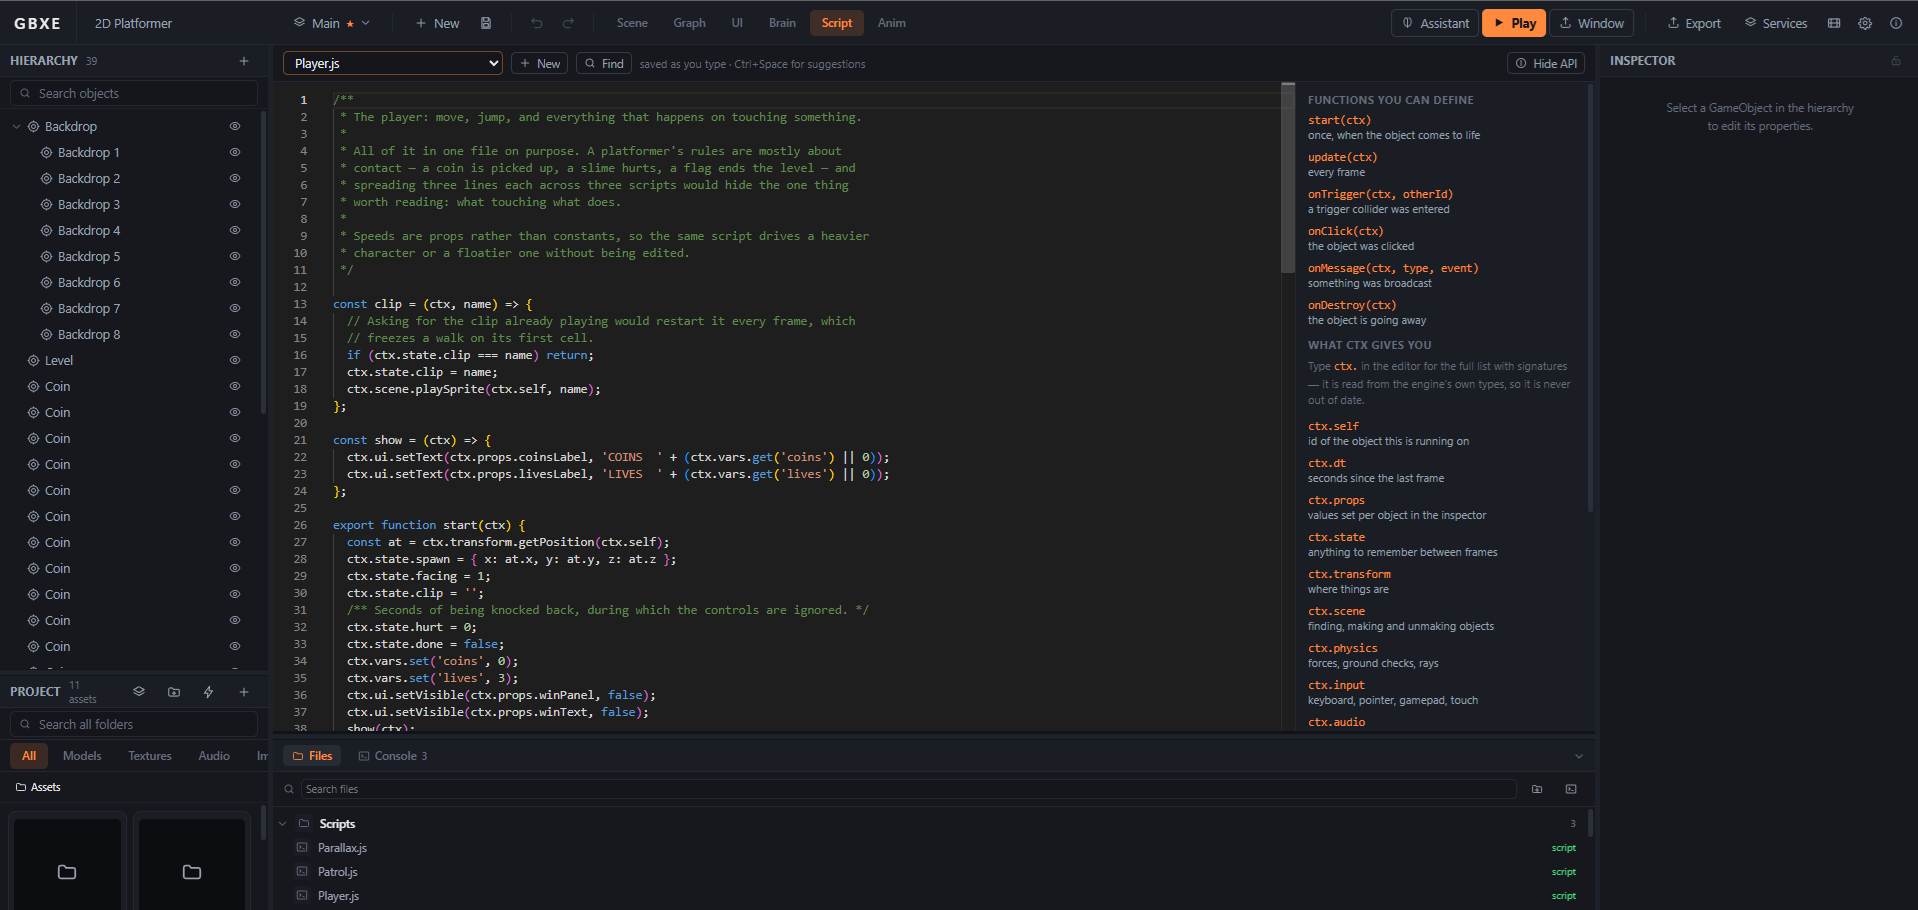Collapse the Scripts folder in Files
Image resolution: width=1918 pixels, height=910 pixels.
[283, 824]
